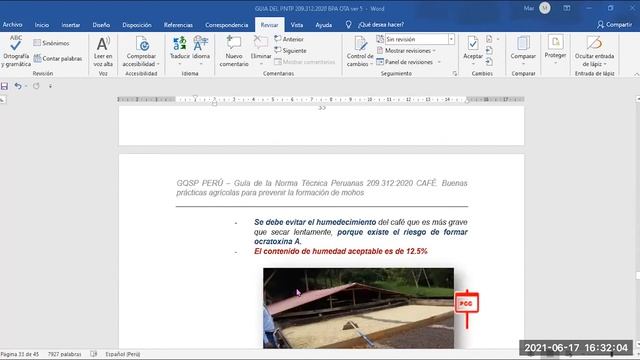This screenshot has width=640, height=360.
Task: Open the Proteger menu
Action: pos(555,50)
